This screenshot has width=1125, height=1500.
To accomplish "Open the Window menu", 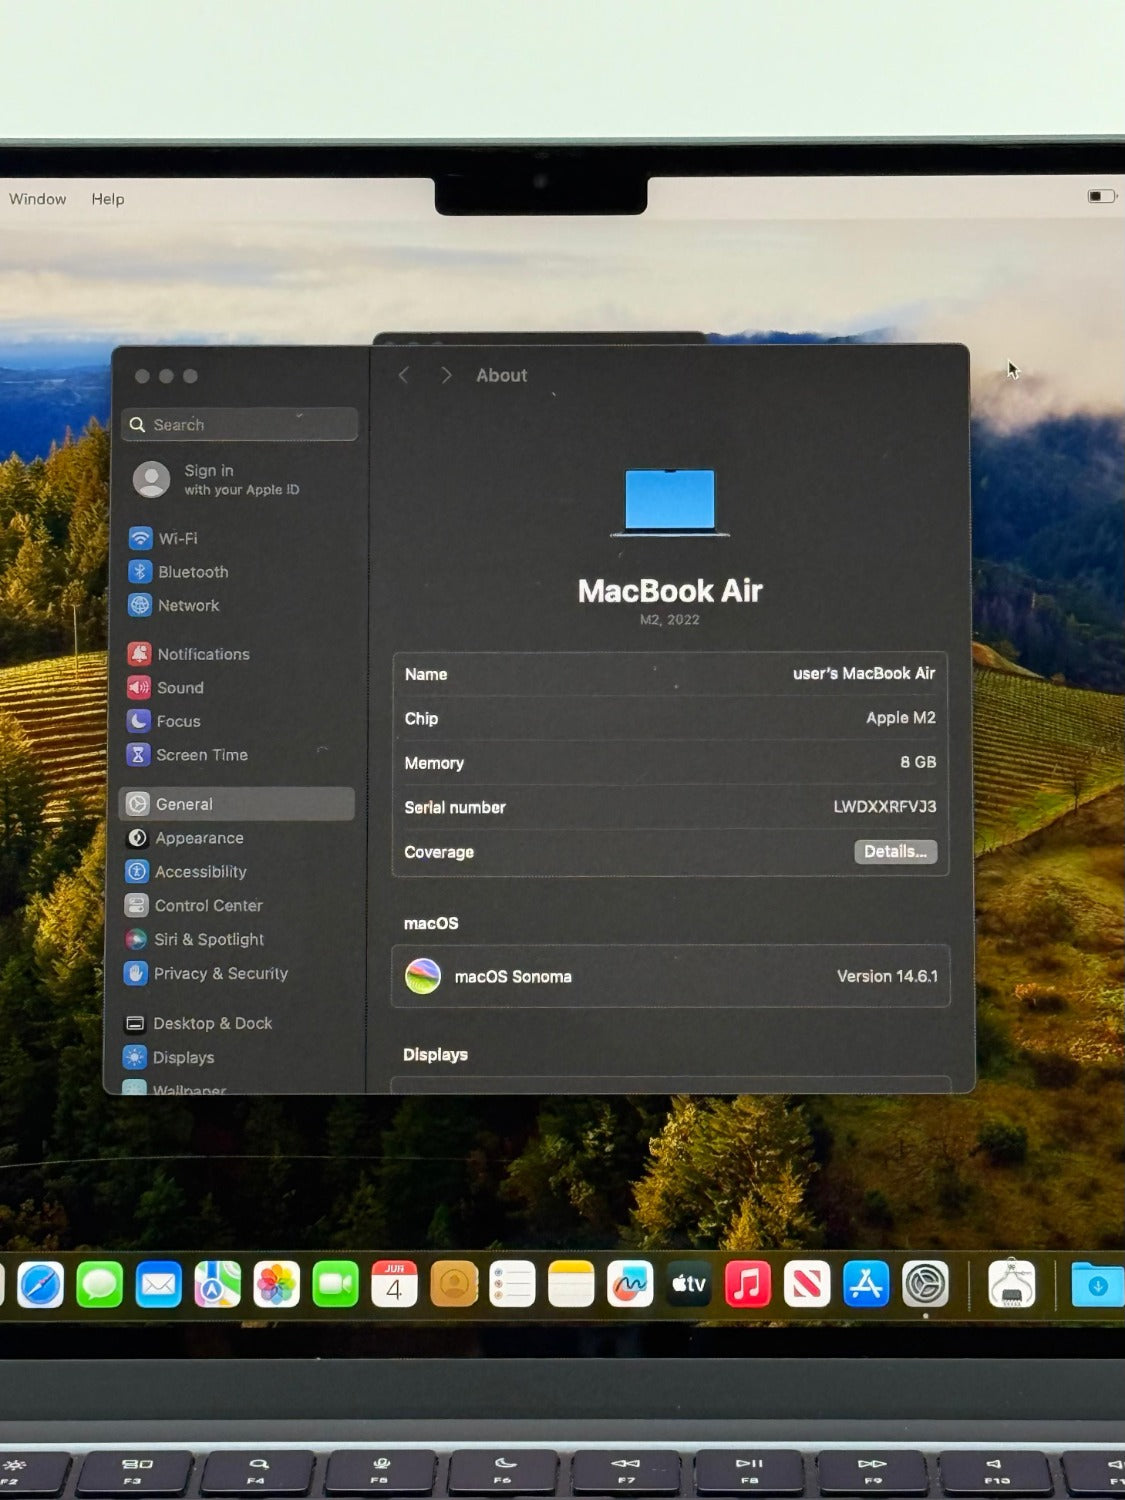I will [38, 199].
